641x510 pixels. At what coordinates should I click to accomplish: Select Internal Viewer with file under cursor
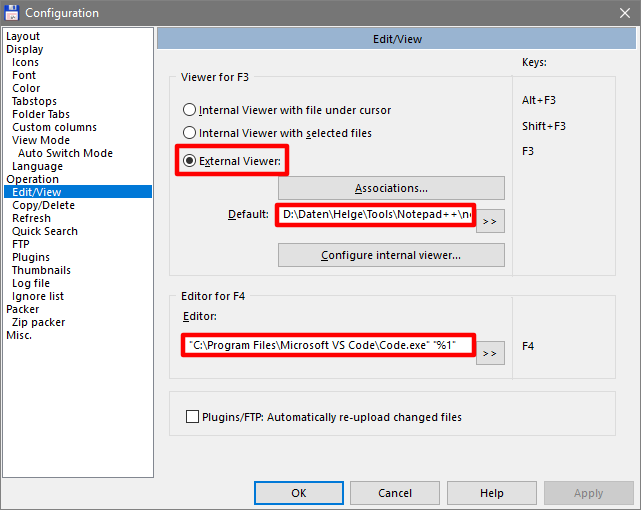point(190,110)
